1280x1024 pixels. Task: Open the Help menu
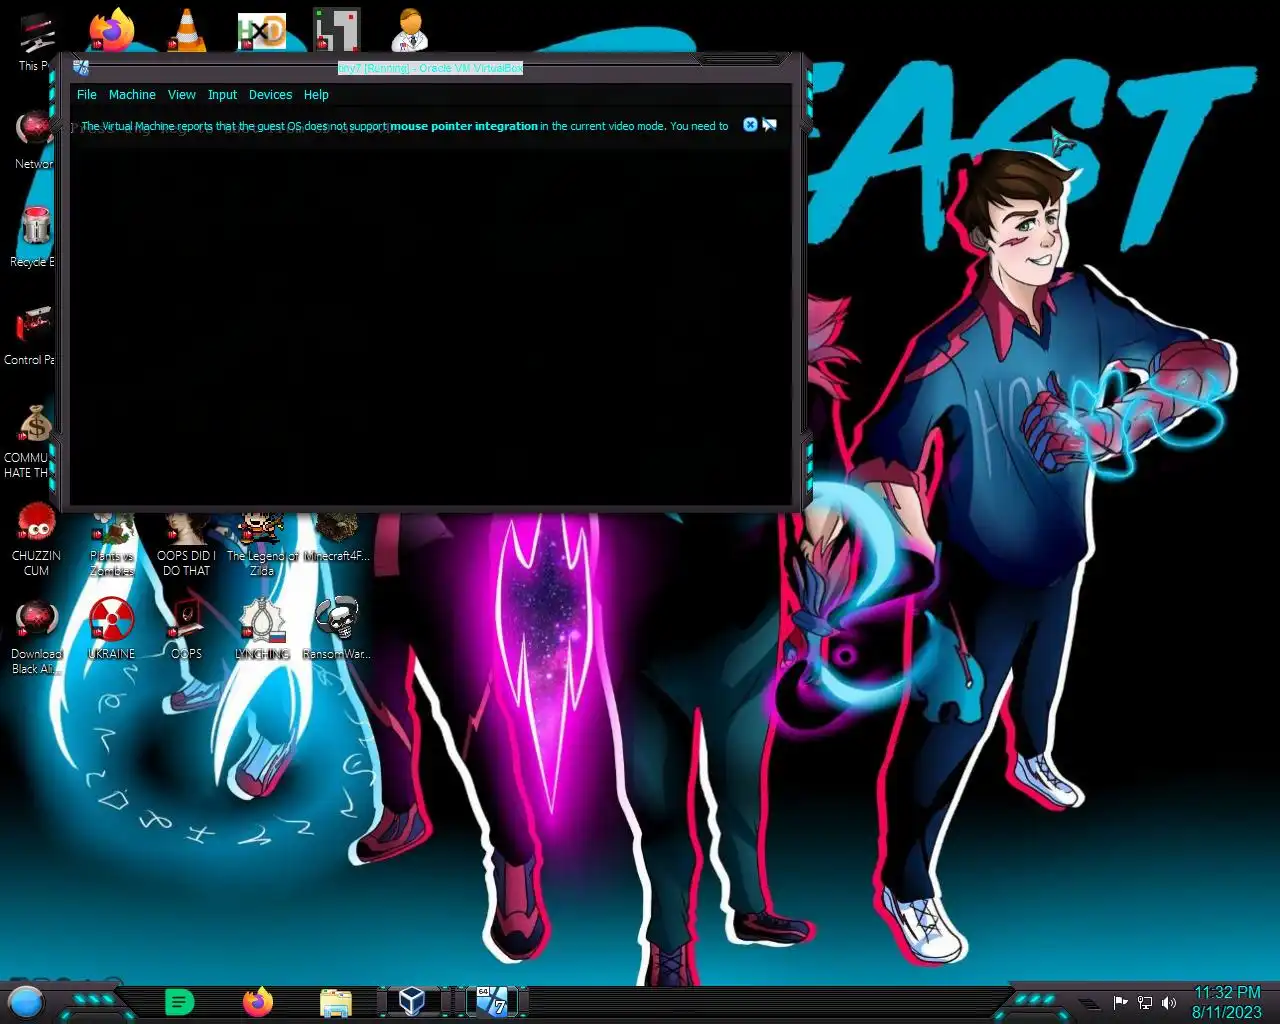point(316,95)
